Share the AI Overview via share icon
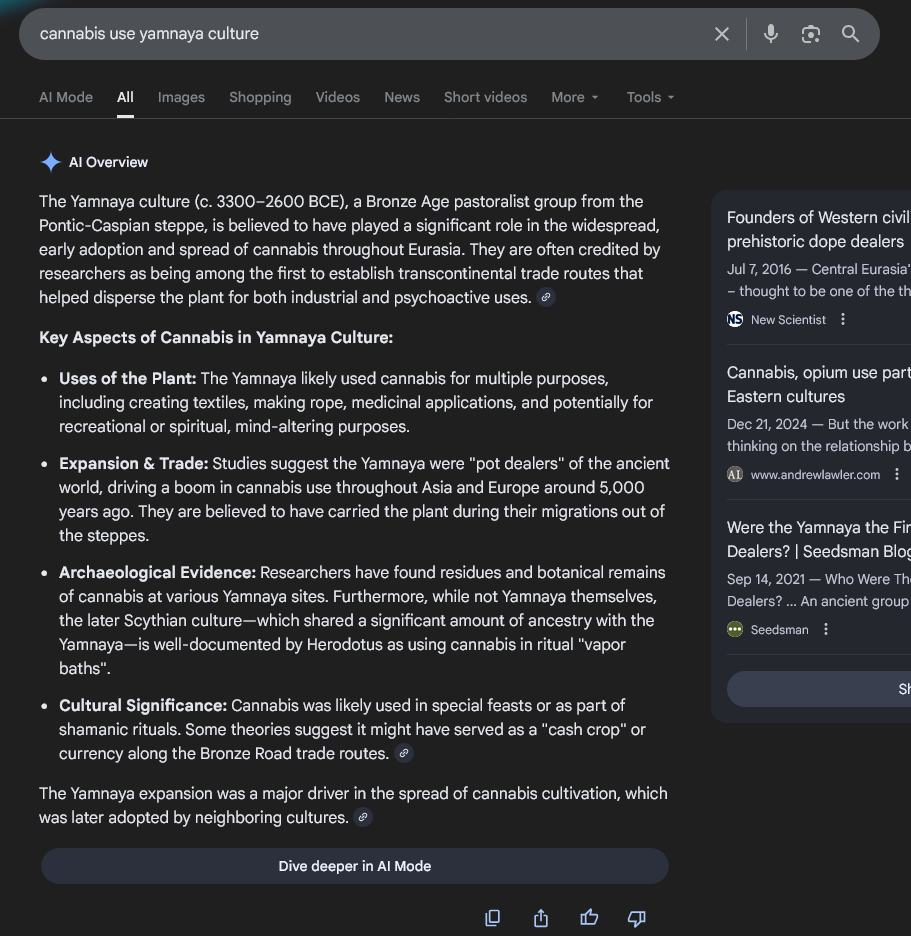 pos(541,918)
